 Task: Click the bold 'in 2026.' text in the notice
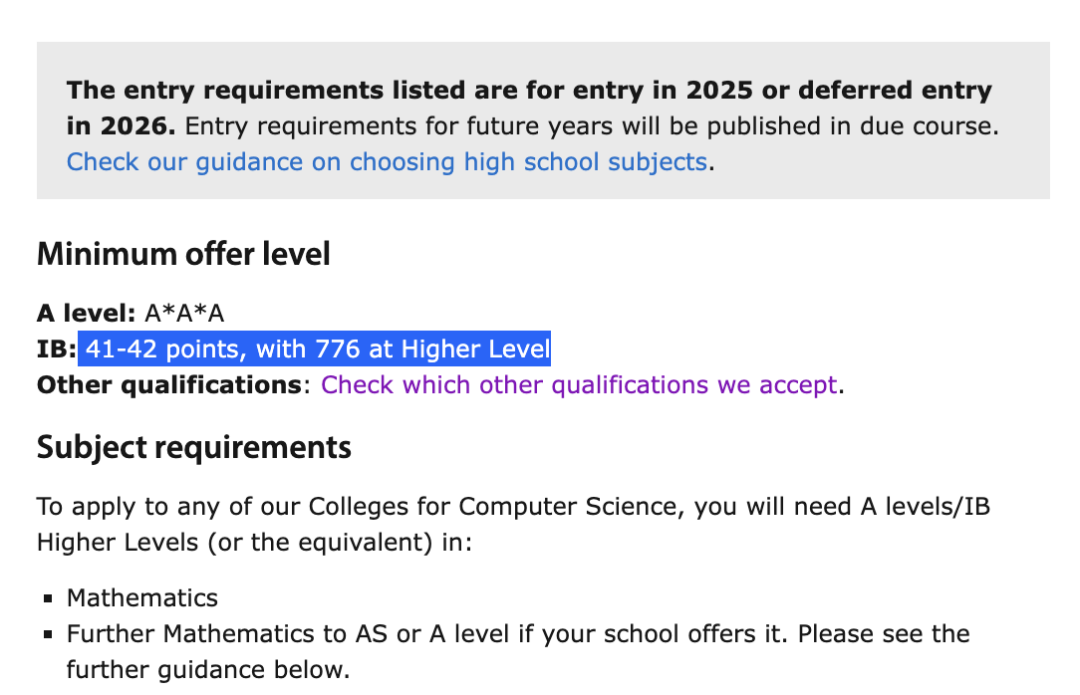[121, 126]
